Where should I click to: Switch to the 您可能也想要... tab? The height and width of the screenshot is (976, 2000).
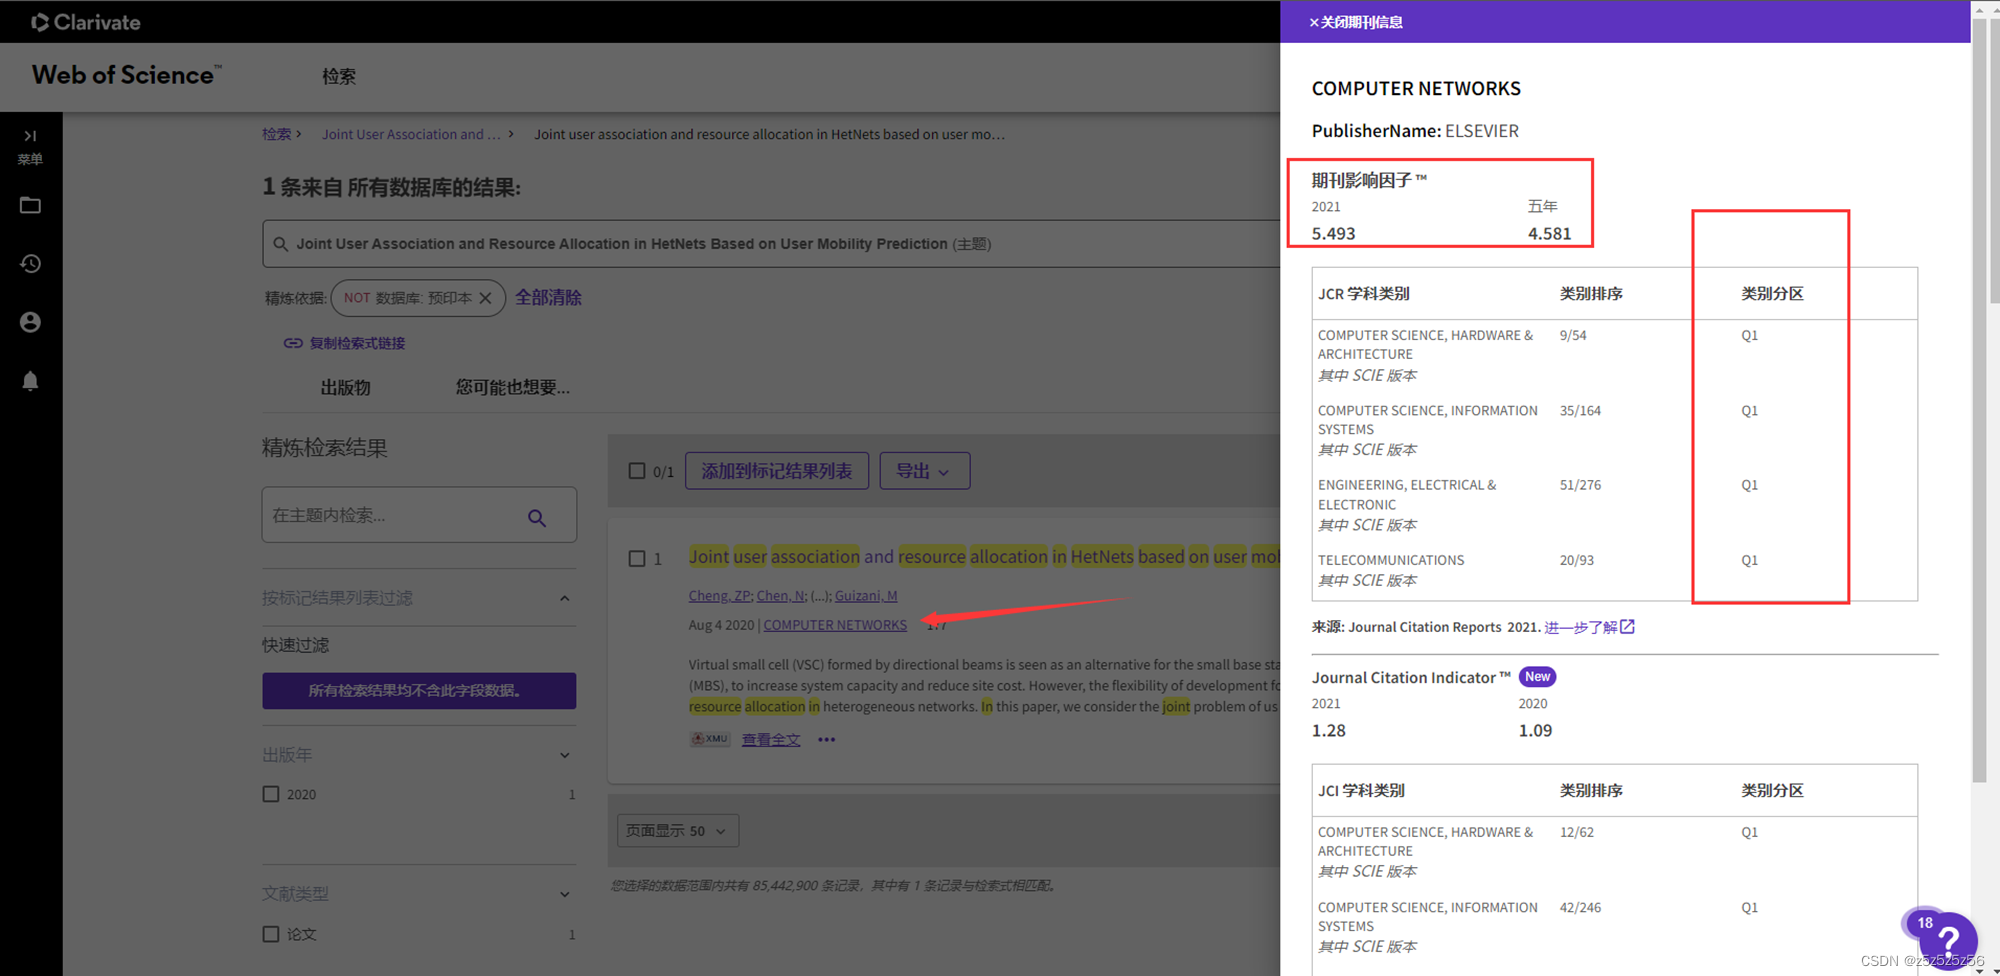coord(513,388)
